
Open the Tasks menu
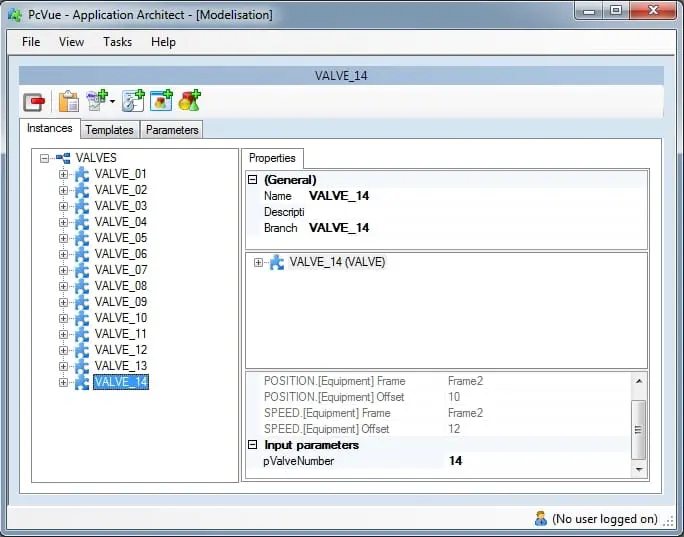pyautogui.click(x=117, y=42)
